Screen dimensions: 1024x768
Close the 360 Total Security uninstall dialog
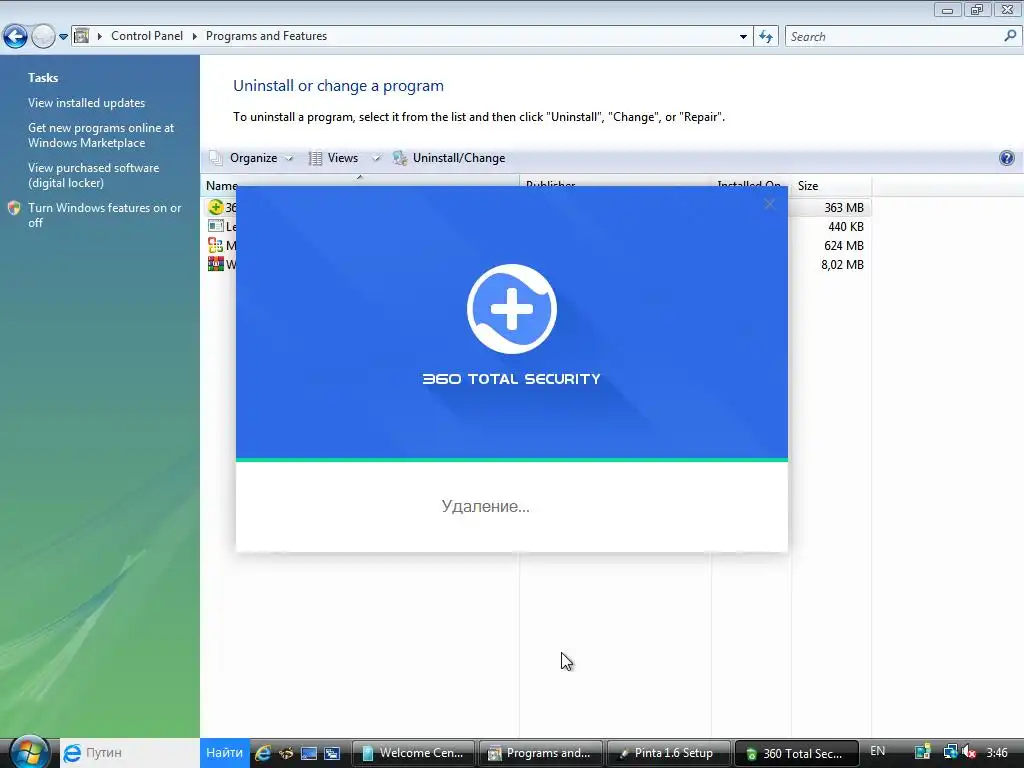click(x=769, y=204)
